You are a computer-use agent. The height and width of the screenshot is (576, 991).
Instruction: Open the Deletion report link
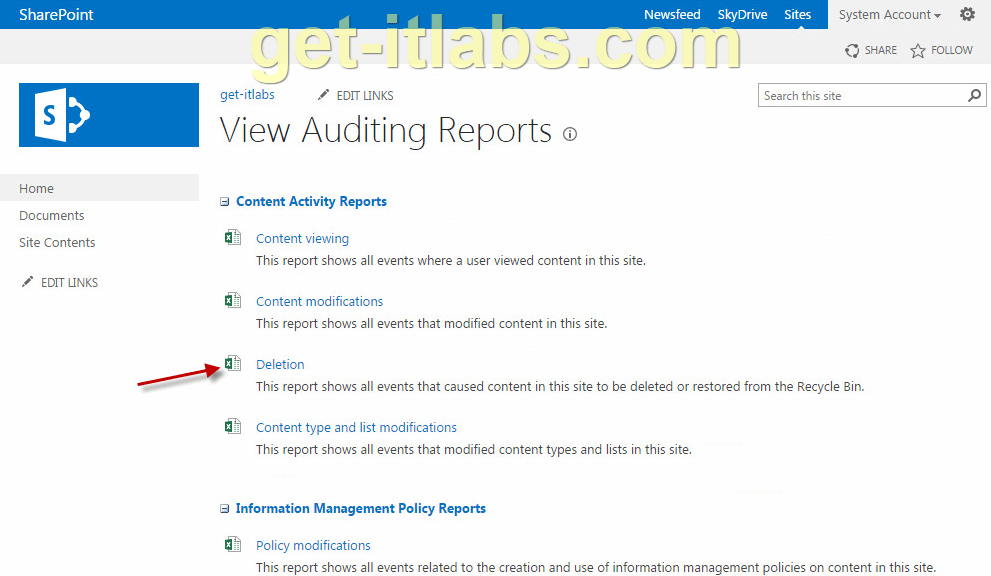[280, 364]
